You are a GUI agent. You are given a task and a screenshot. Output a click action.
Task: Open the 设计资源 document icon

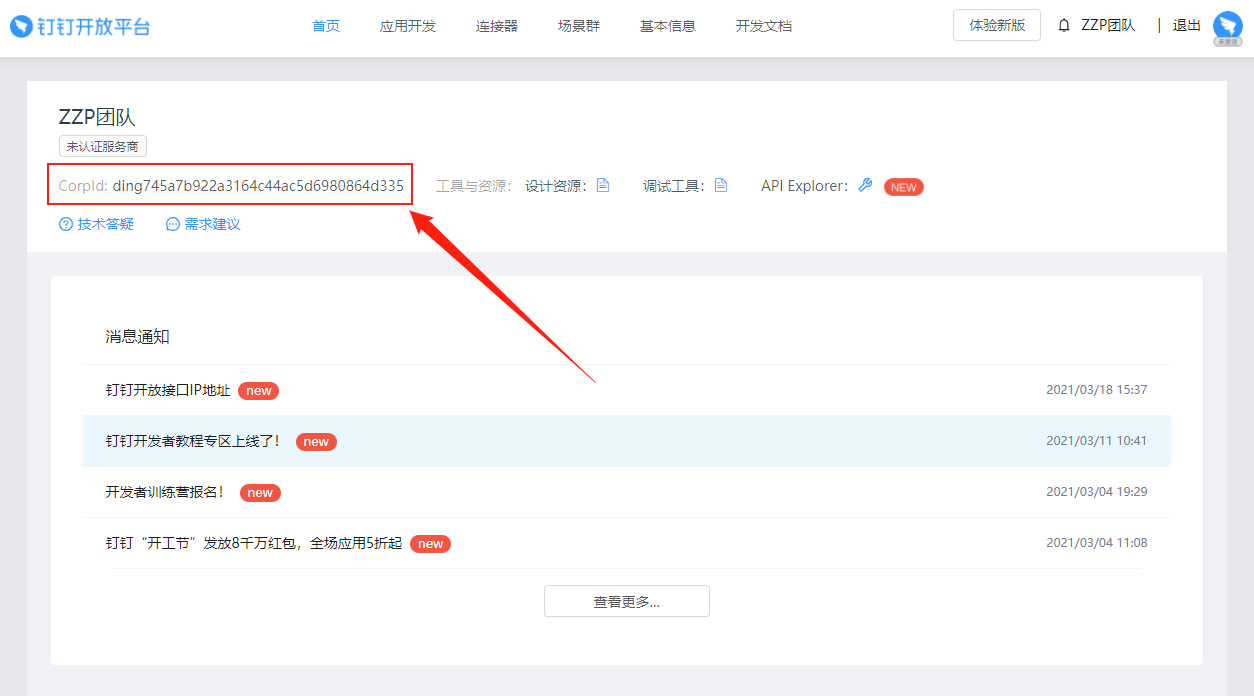pos(602,184)
